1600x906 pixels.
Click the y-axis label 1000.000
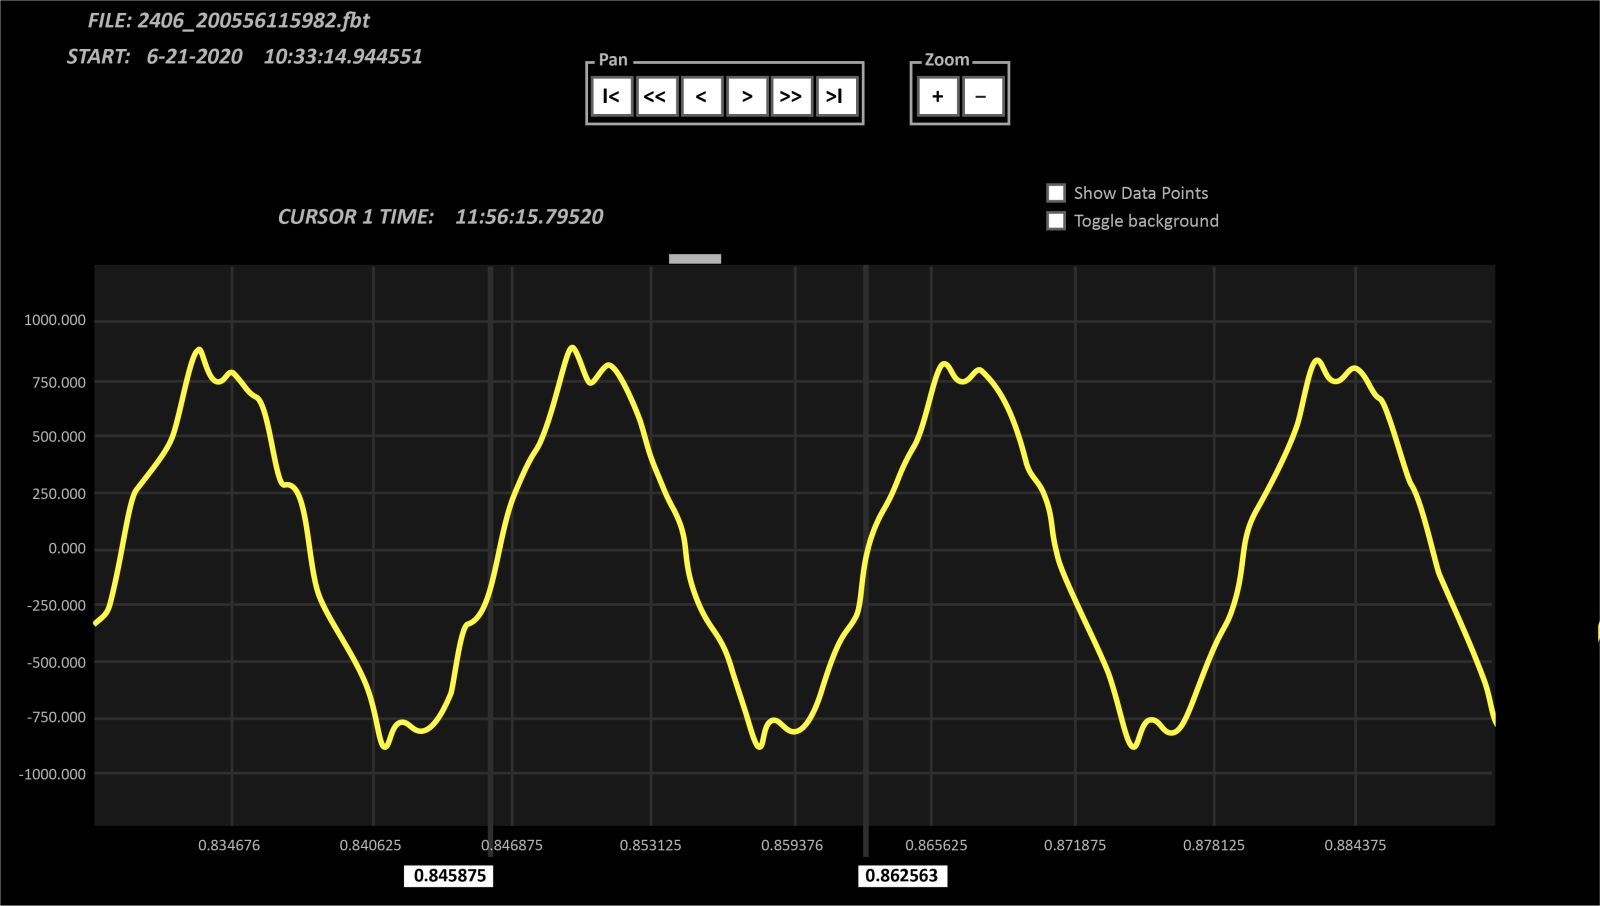click(x=55, y=321)
